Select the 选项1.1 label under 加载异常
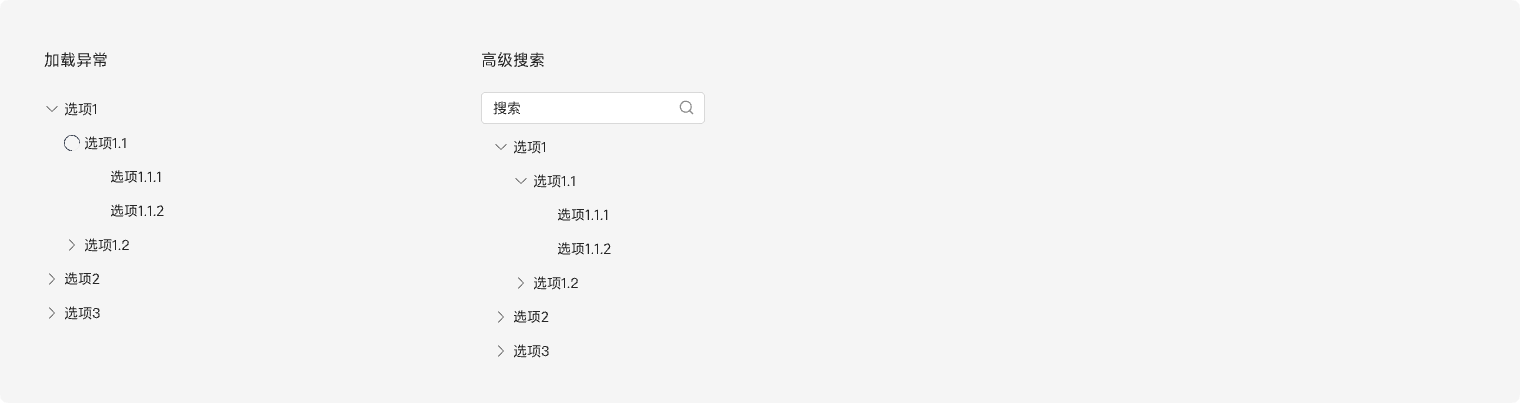This screenshot has width=1520, height=403. (106, 143)
